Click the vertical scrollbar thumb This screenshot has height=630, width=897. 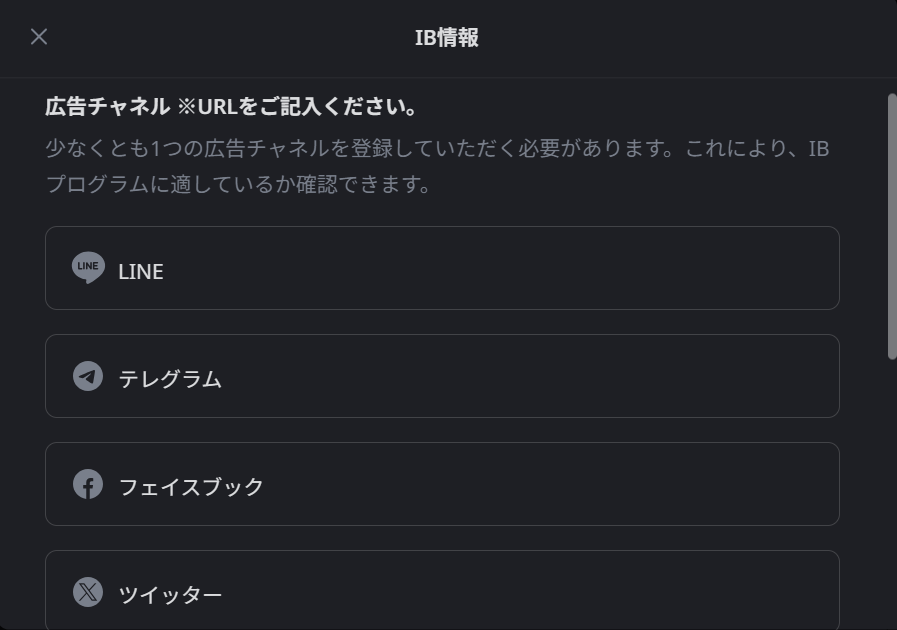tap(891, 225)
